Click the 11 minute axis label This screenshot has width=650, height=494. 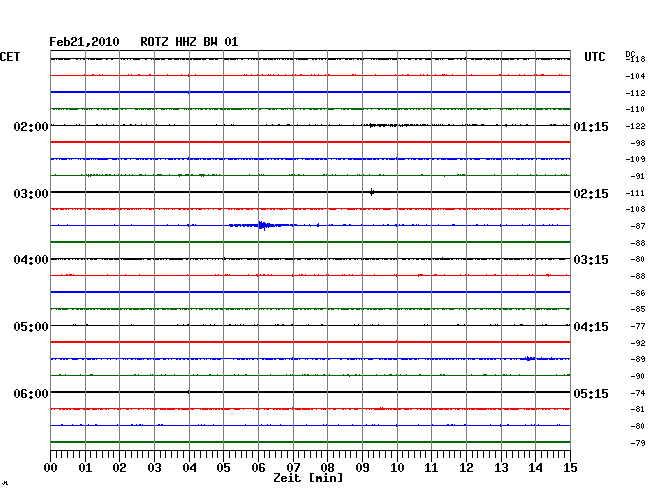coord(431,468)
